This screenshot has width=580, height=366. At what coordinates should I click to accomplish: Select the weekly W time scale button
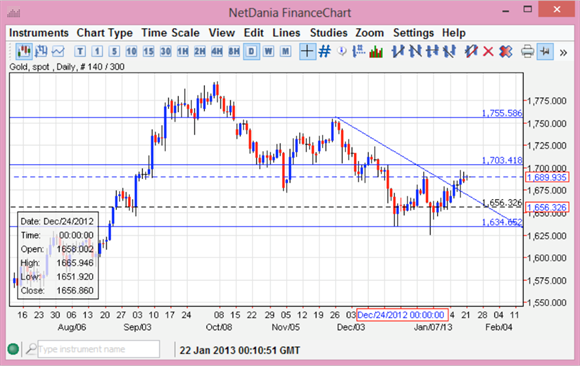pyautogui.click(x=269, y=51)
